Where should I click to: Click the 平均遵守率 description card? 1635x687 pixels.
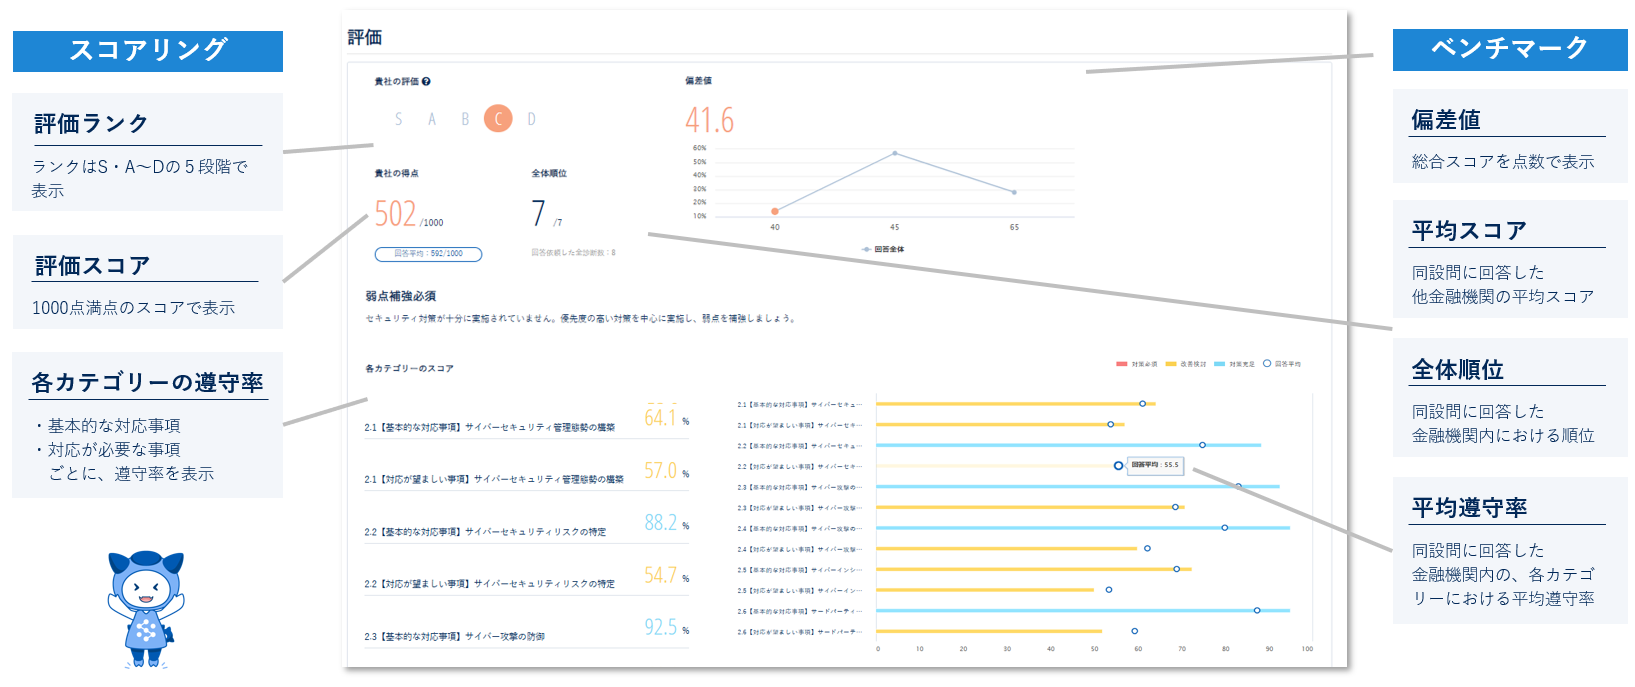click(1510, 551)
